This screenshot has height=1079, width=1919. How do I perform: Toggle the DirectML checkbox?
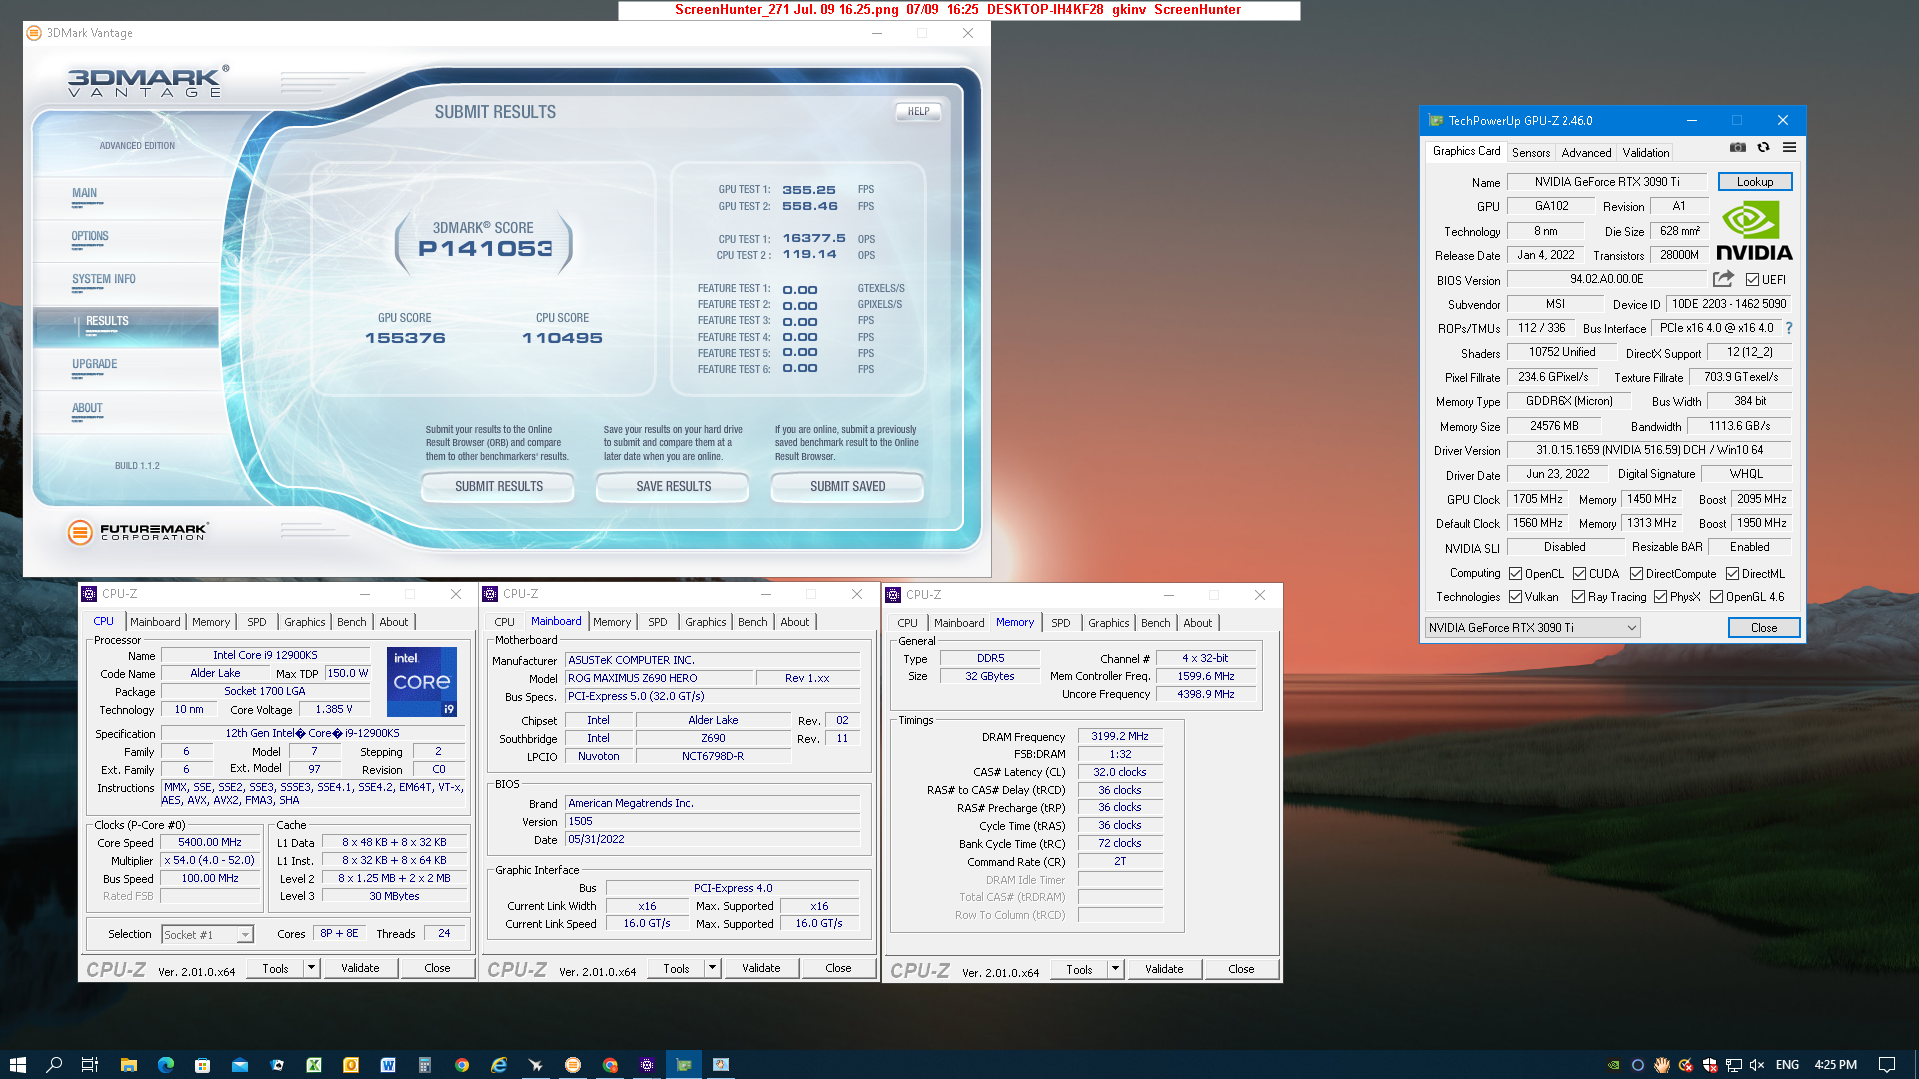click(1733, 574)
